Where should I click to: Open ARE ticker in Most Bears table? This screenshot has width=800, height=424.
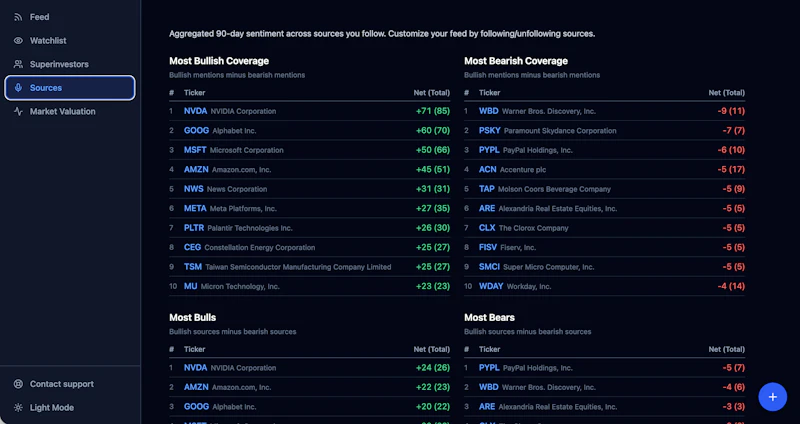click(487, 407)
